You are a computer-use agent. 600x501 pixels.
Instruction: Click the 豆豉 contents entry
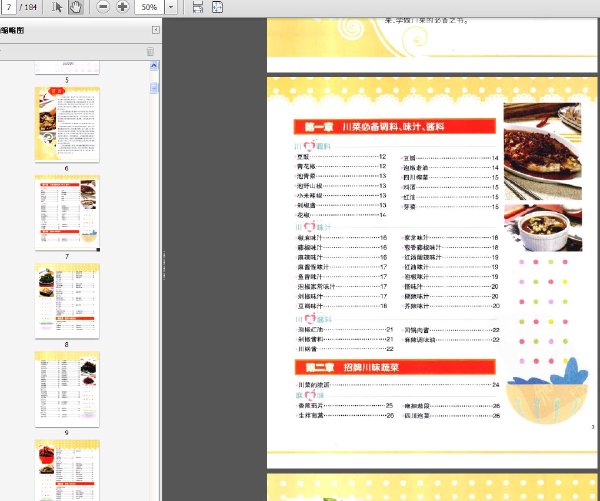point(342,157)
